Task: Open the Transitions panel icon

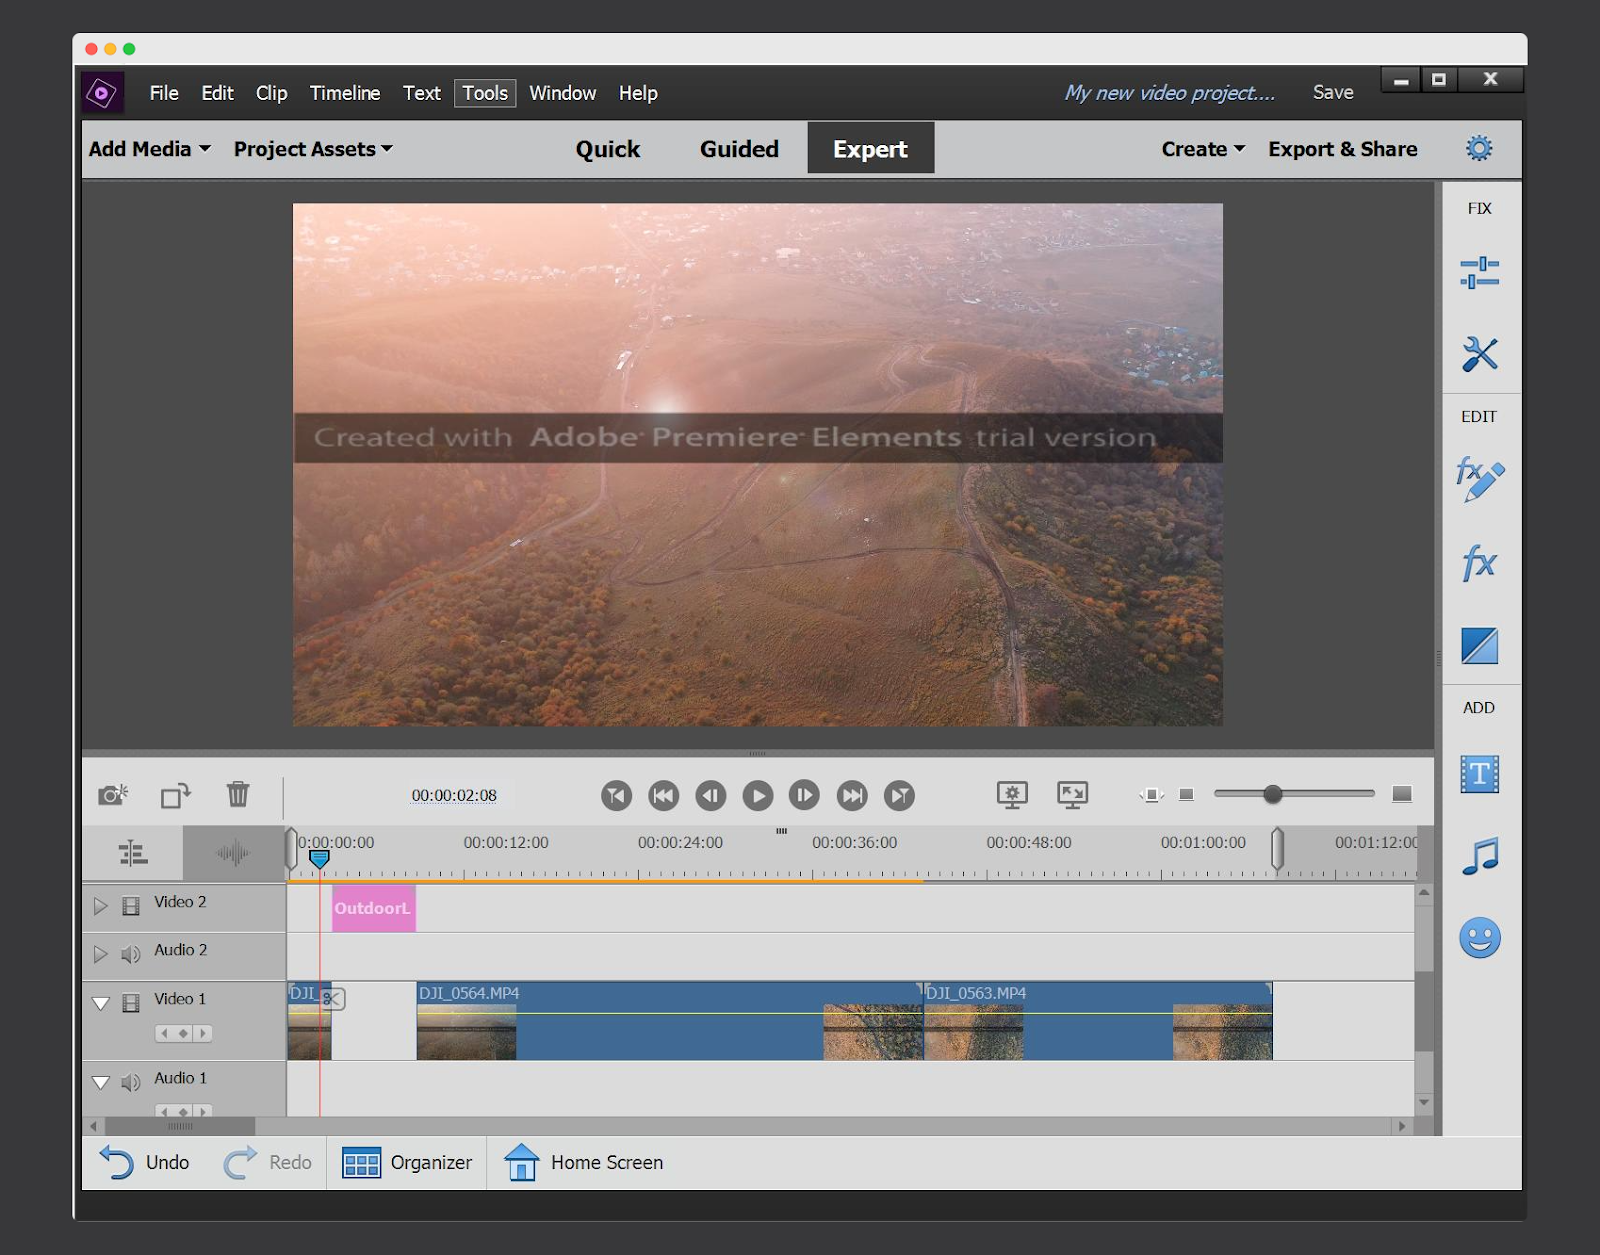Action: (x=1479, y=646)
